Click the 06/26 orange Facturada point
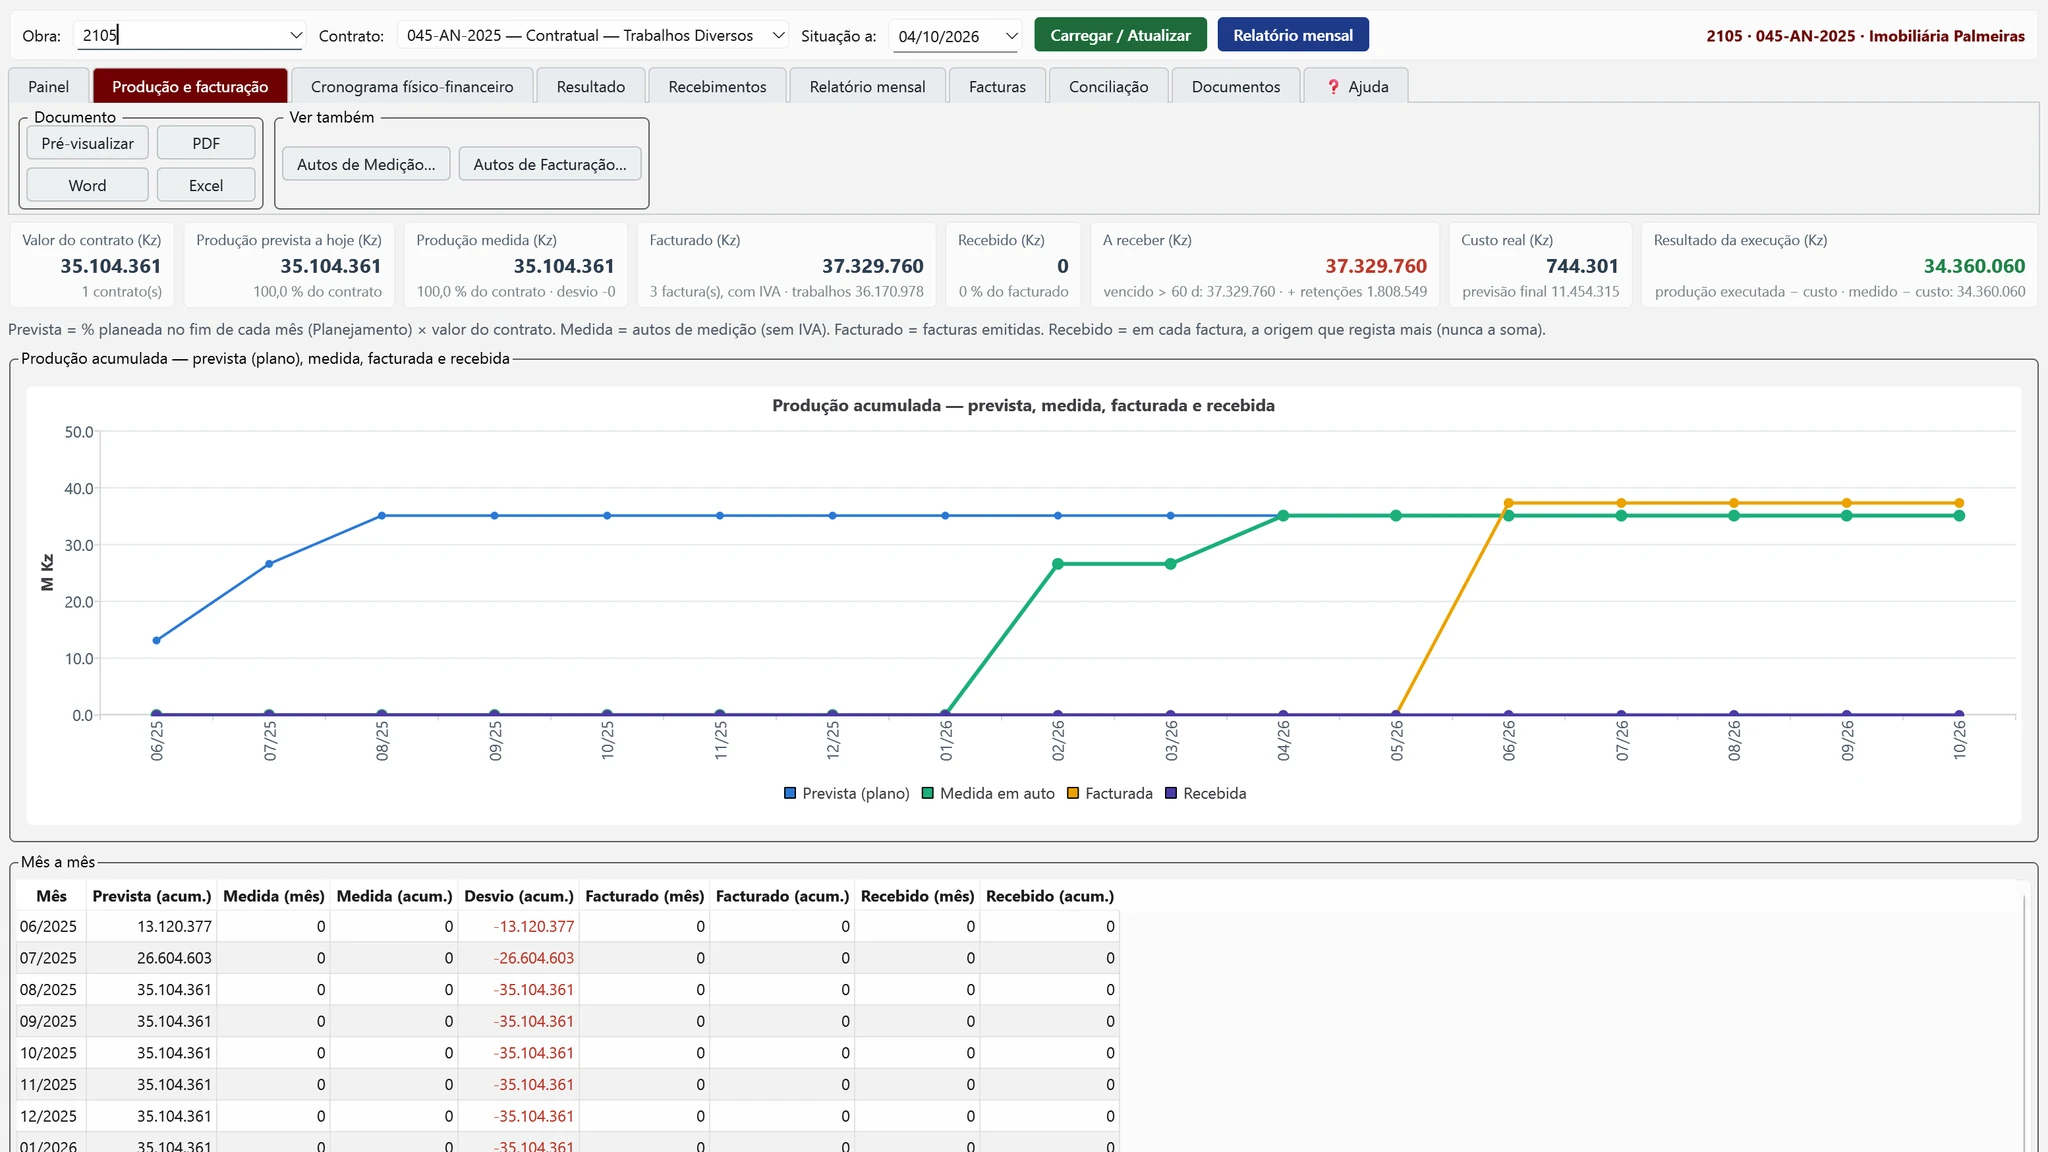This screenshot has height=1152, width=2048. tap(1509, 503)
